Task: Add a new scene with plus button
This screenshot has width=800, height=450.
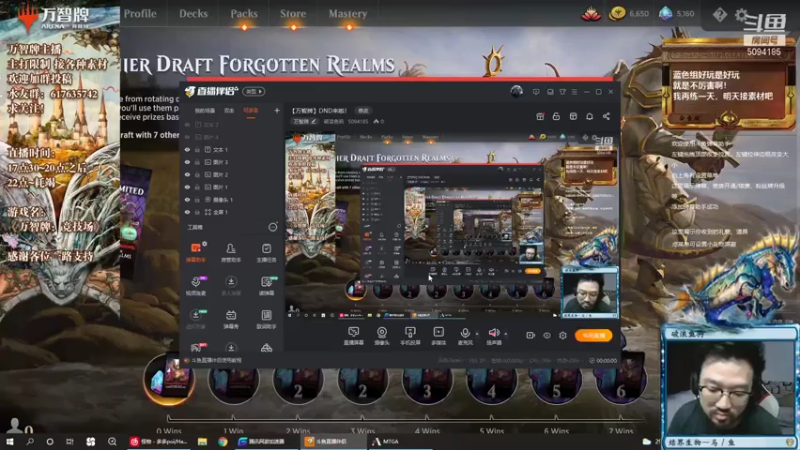Action: coord(277,110)
